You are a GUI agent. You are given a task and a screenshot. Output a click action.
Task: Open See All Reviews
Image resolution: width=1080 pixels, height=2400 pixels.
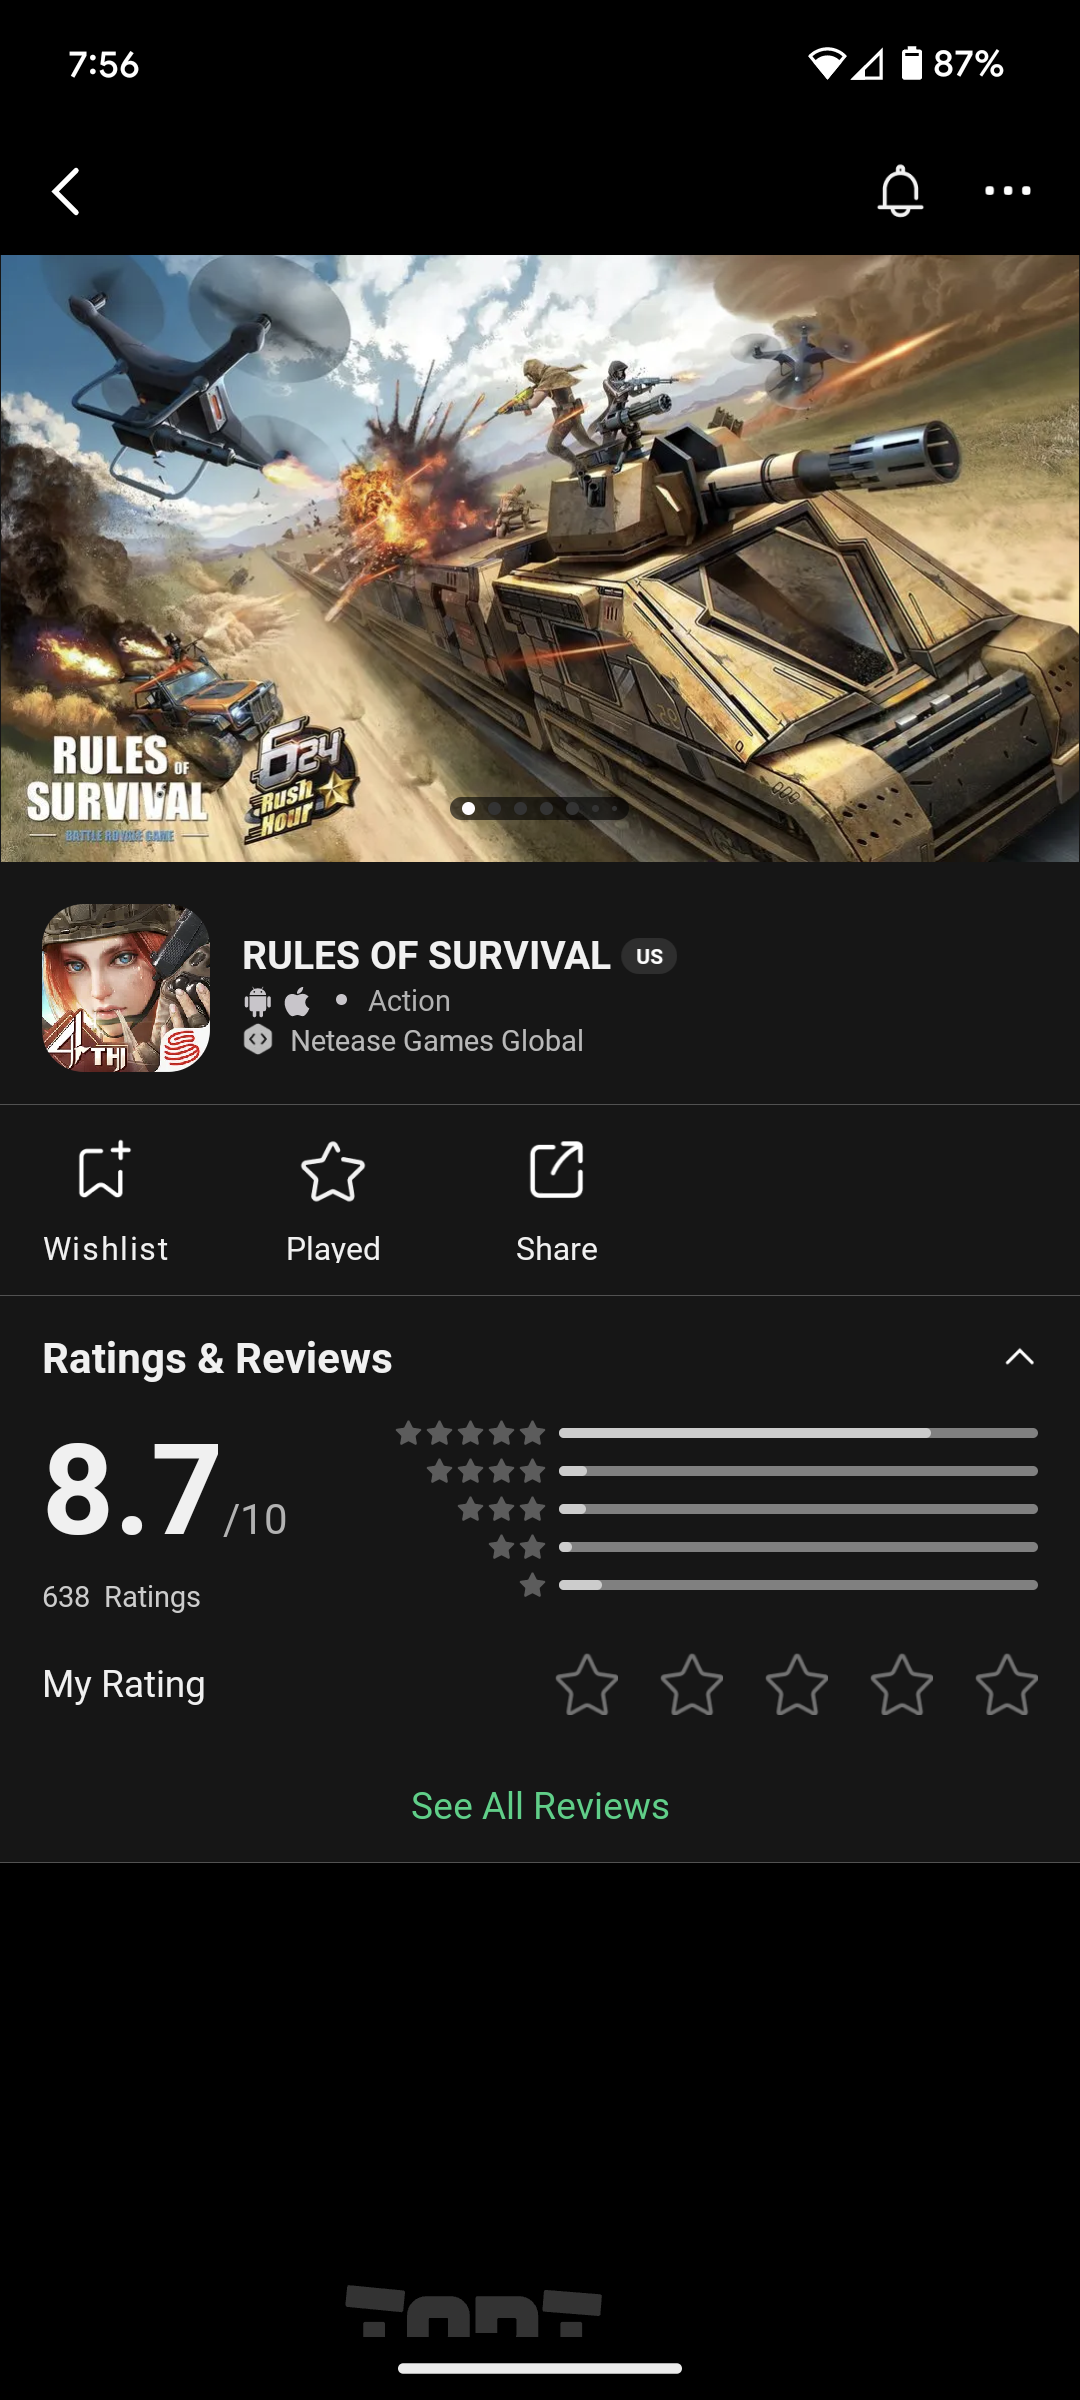coord(540,1806)
